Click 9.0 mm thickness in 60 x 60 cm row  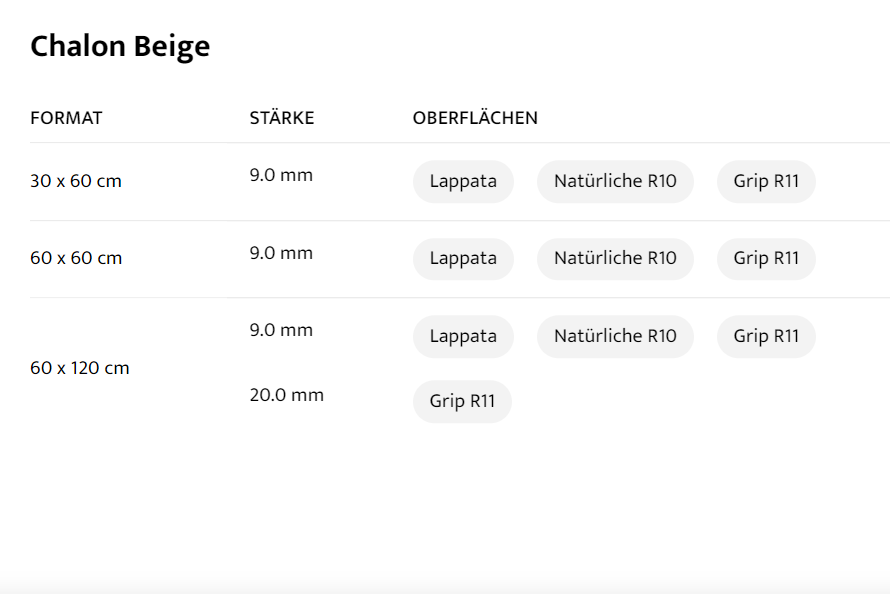click(x=281, y=253)
